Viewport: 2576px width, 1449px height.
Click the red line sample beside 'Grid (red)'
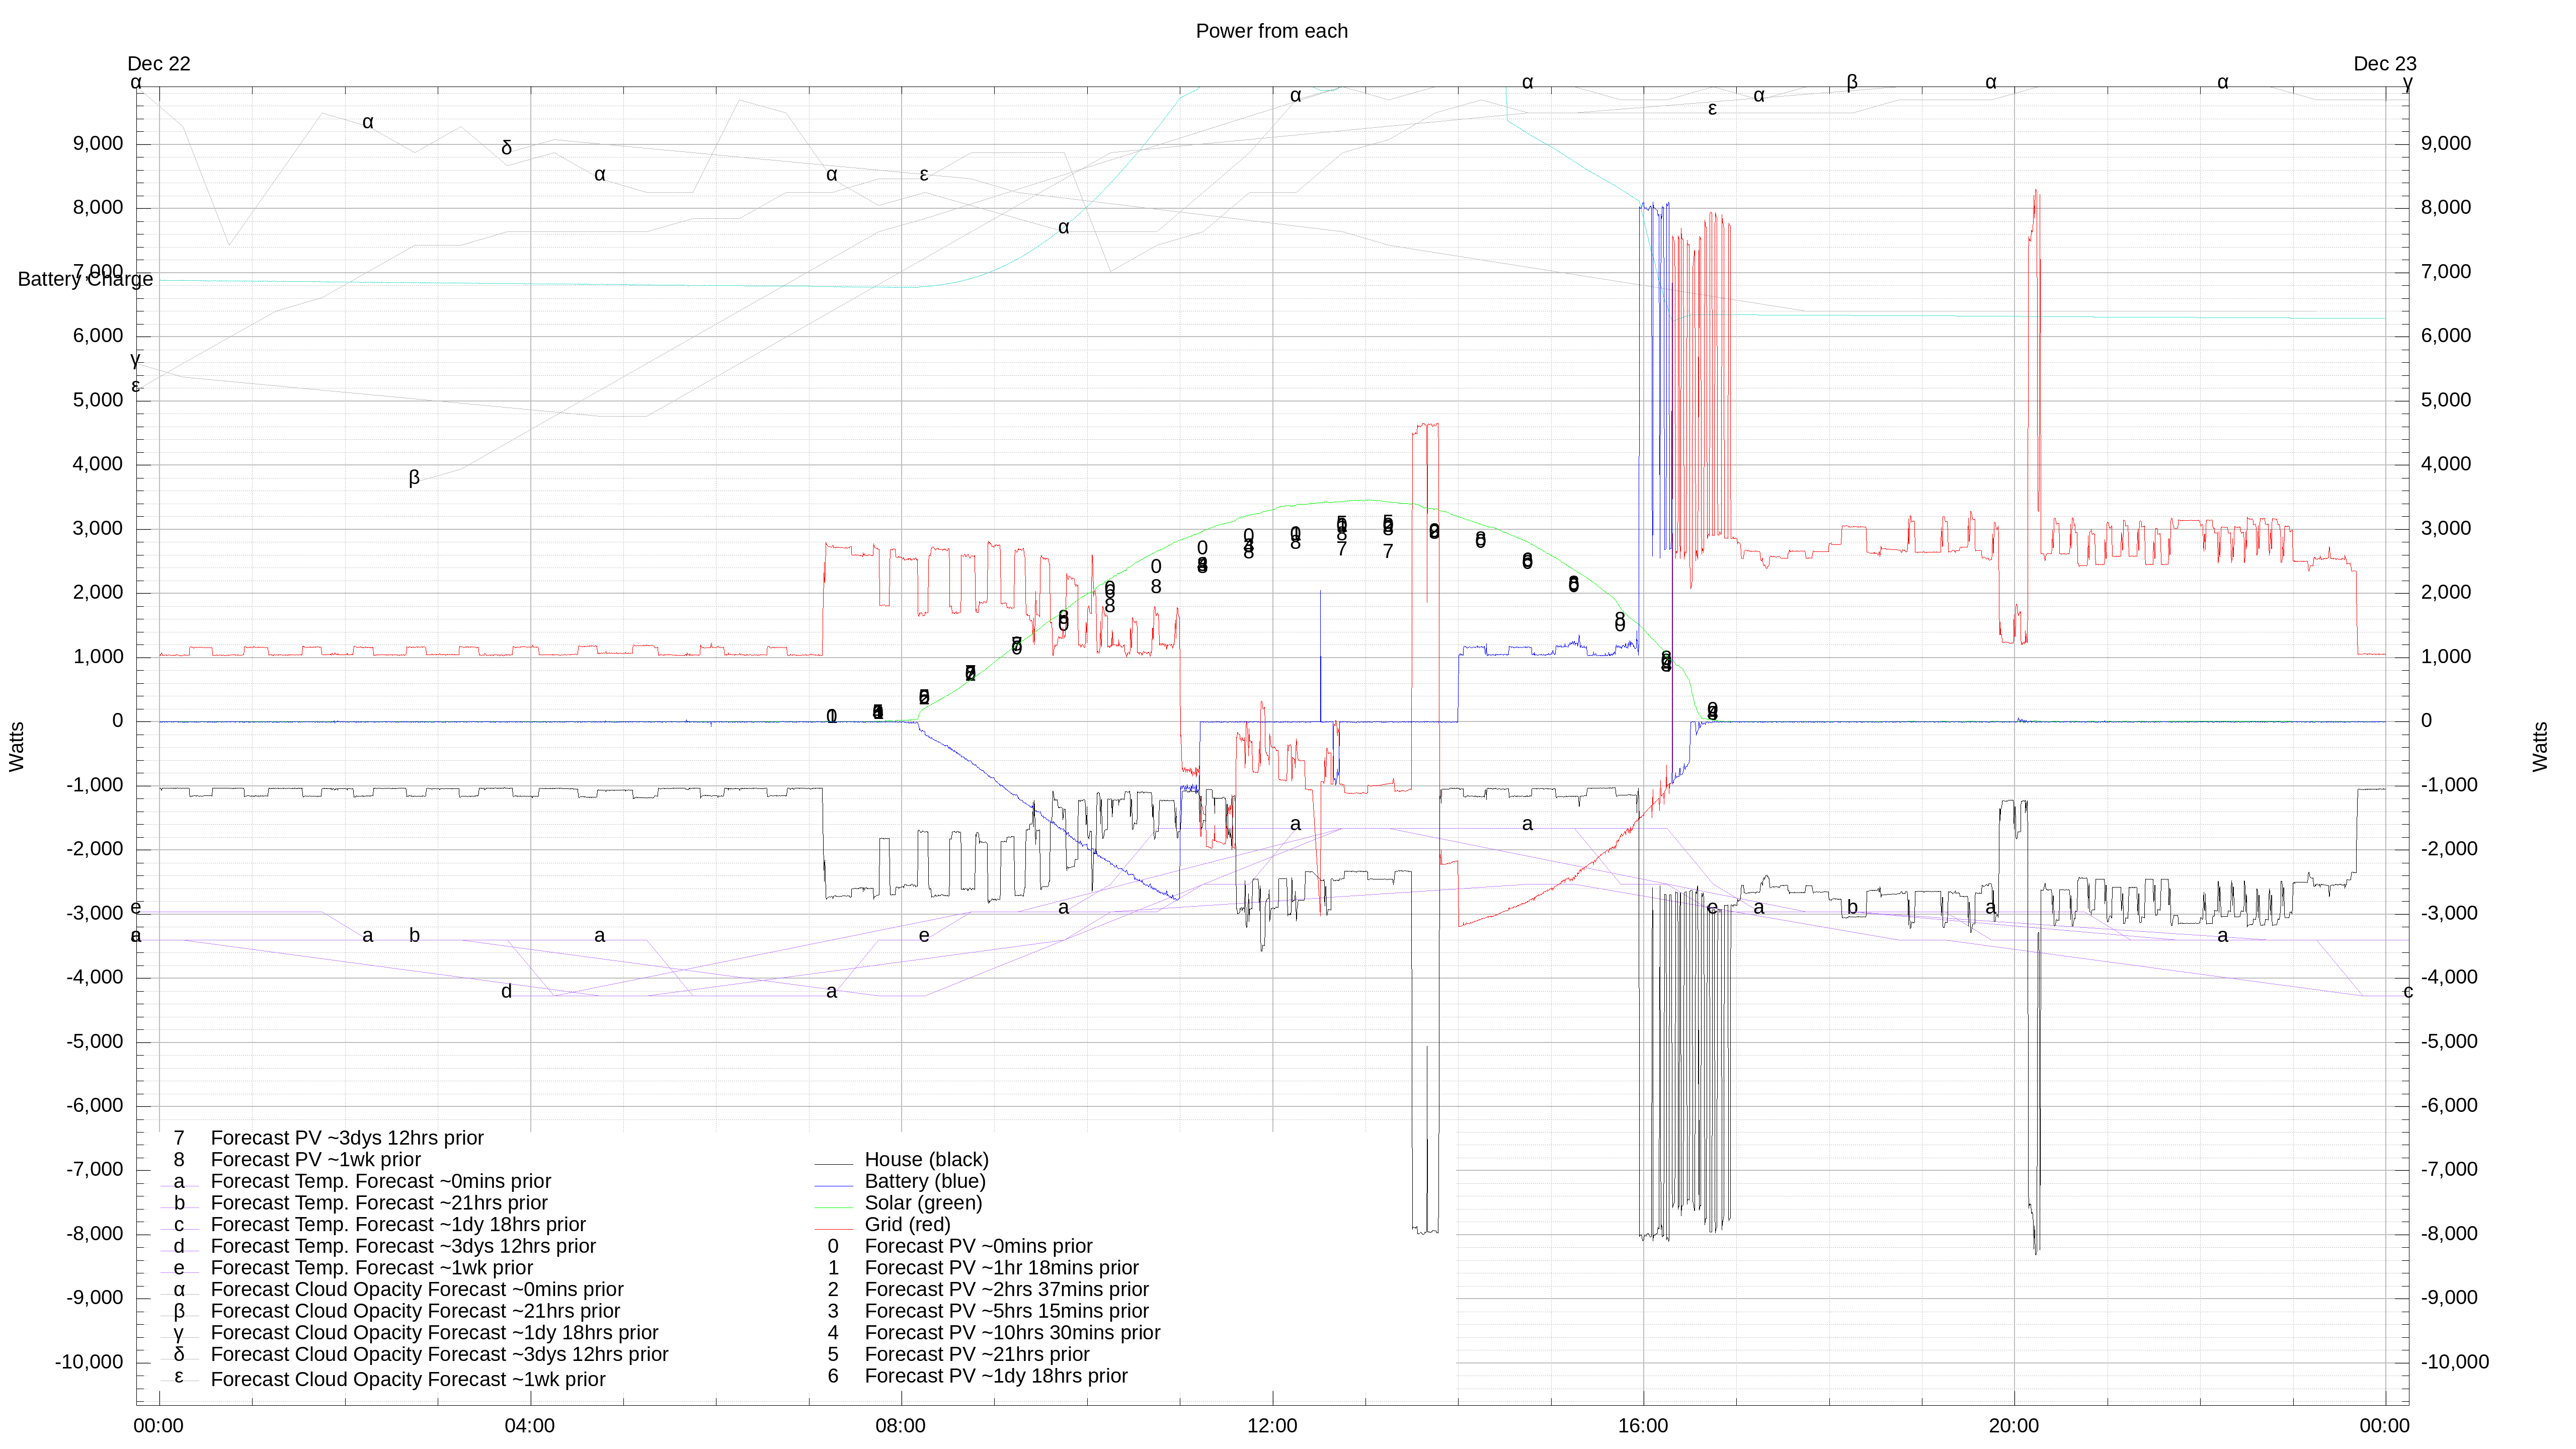pyautogui.click(x=833, y=1229)
